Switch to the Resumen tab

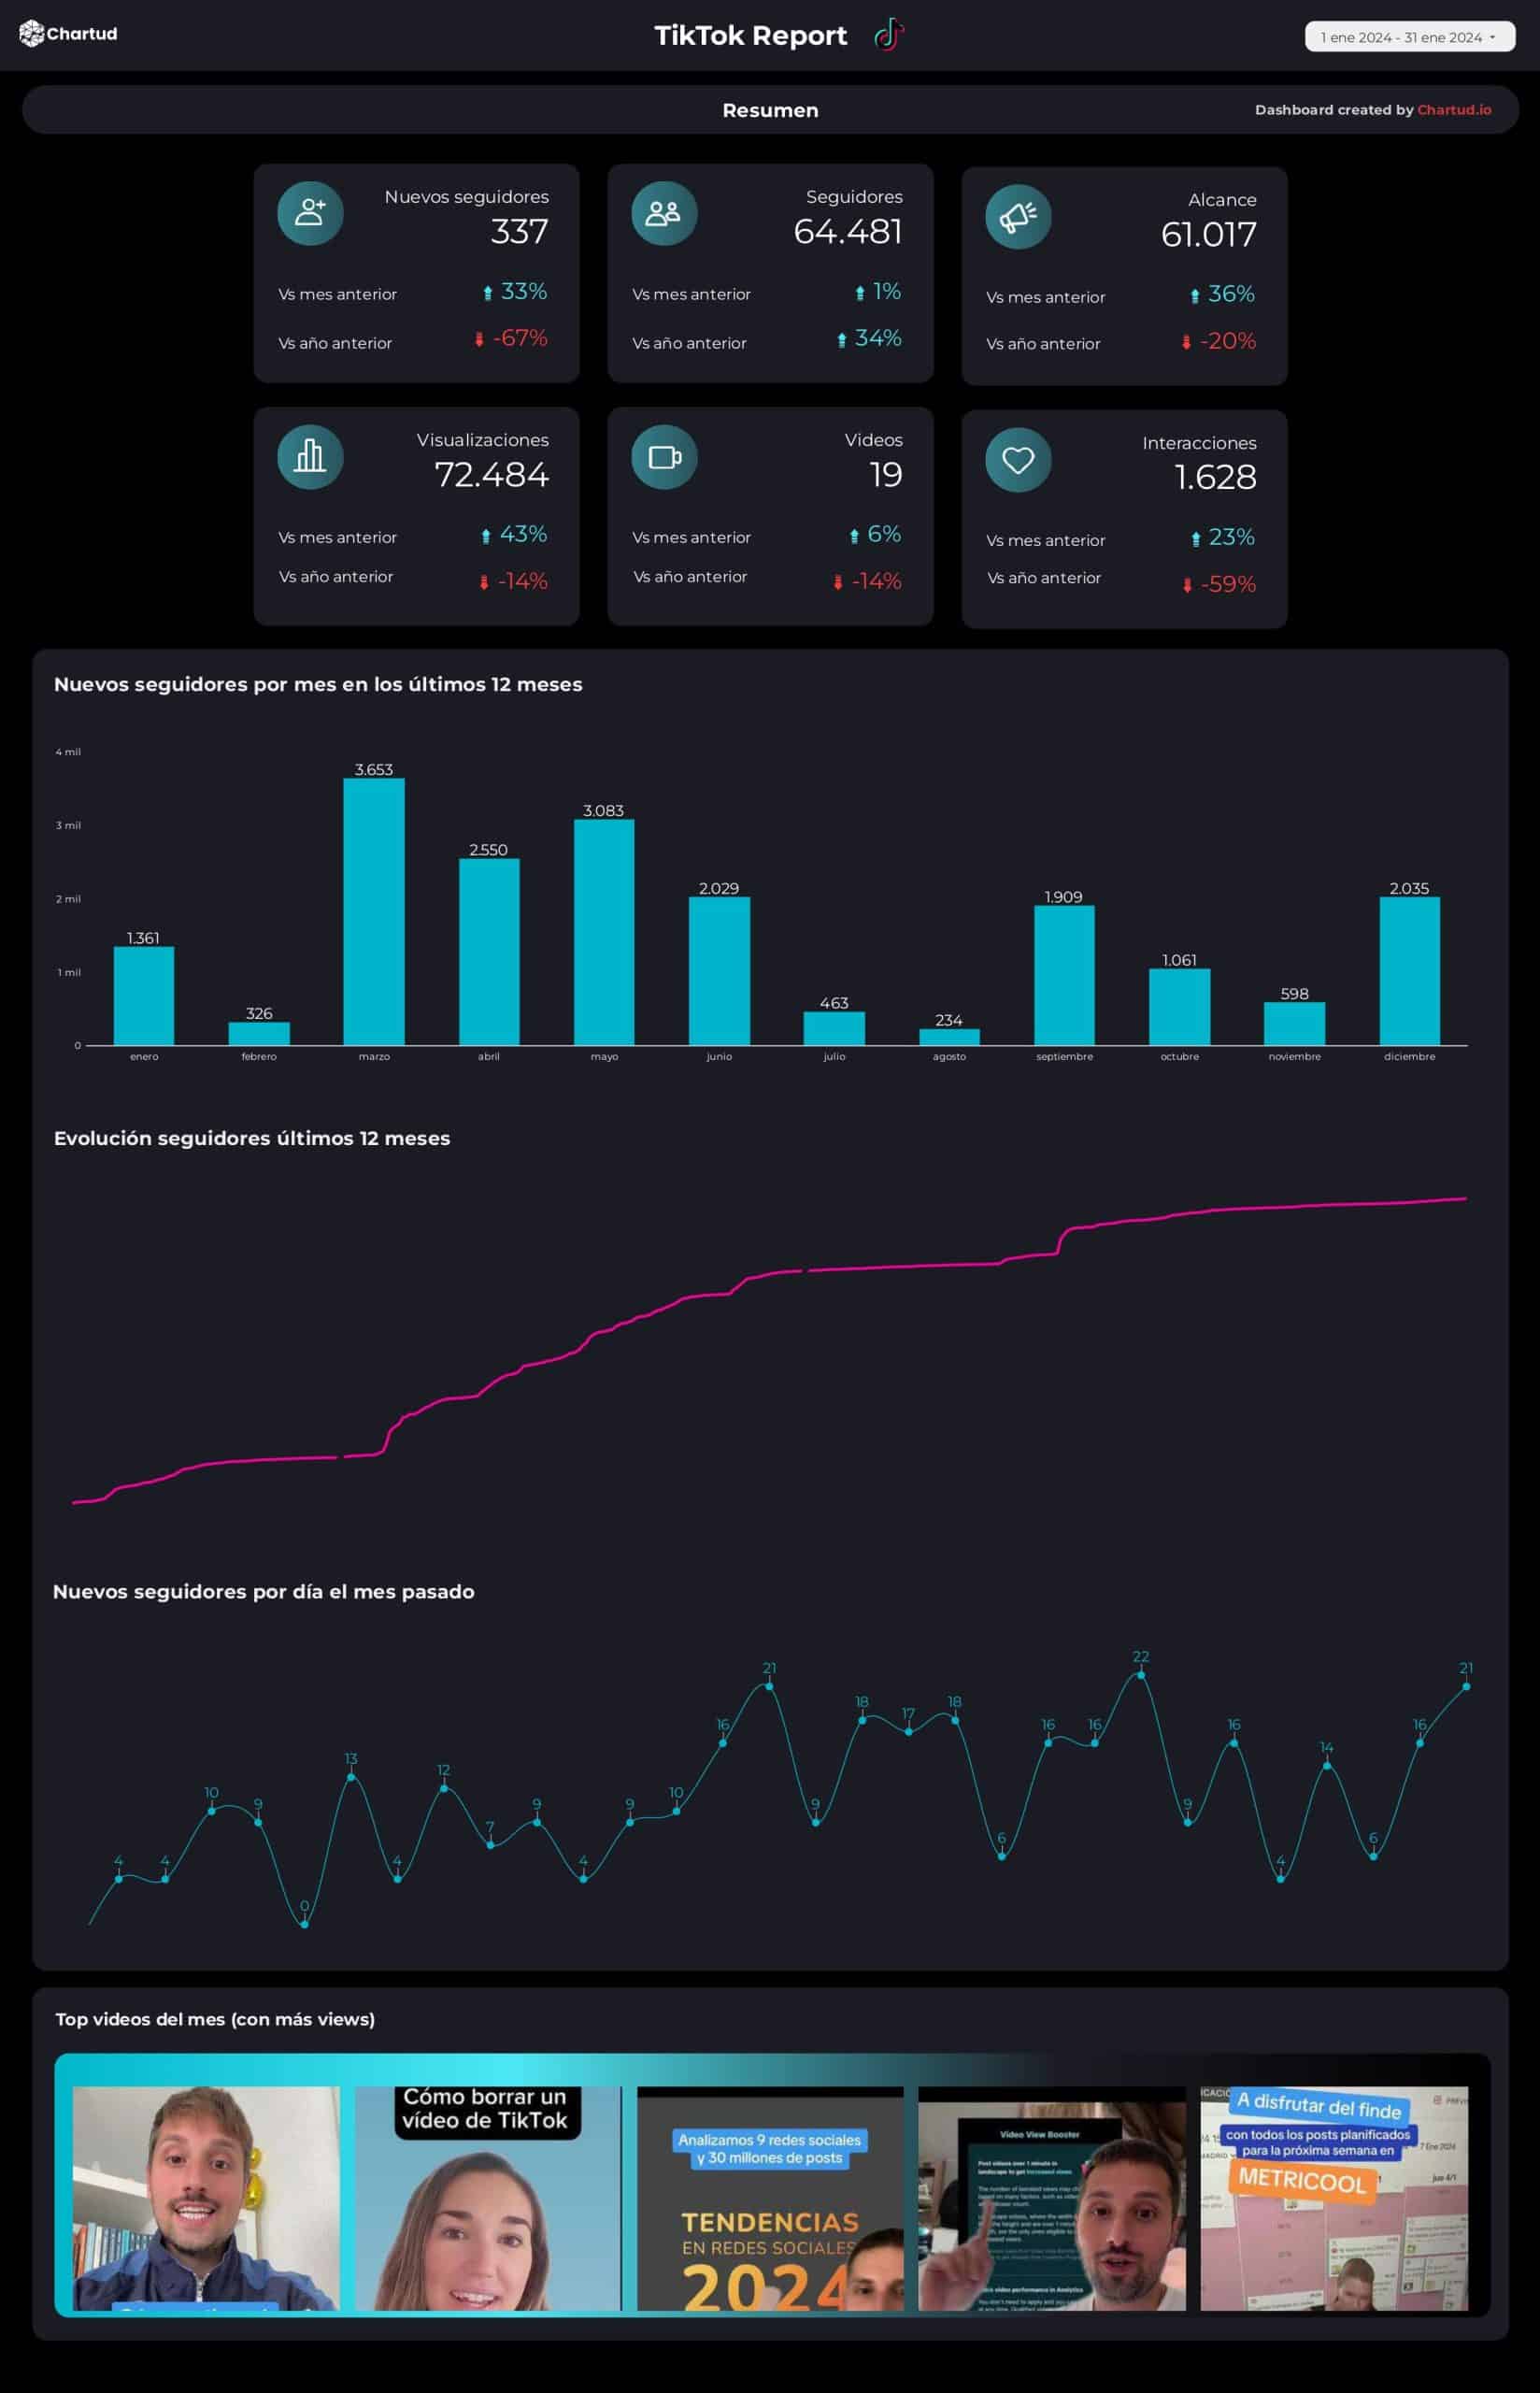pos(770,110)
